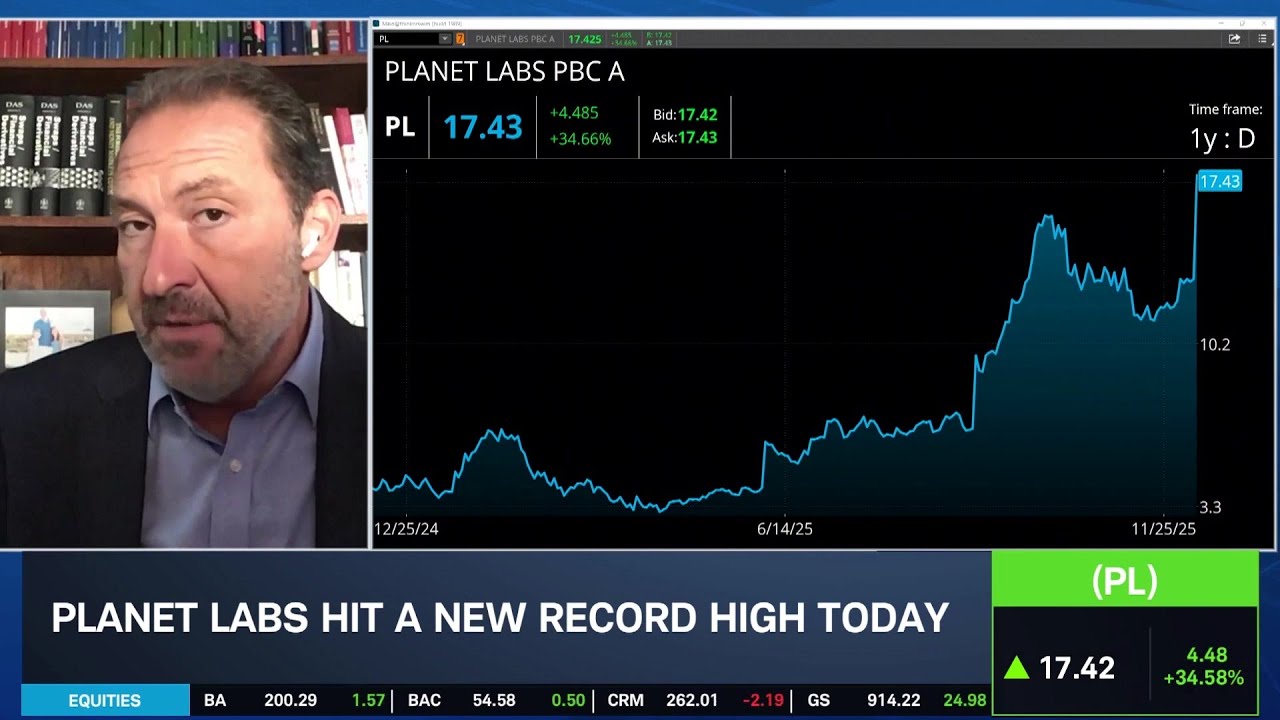Open the PL symbol dropdown arrow
The image size is (1280, 720).
tap(445, 39)
